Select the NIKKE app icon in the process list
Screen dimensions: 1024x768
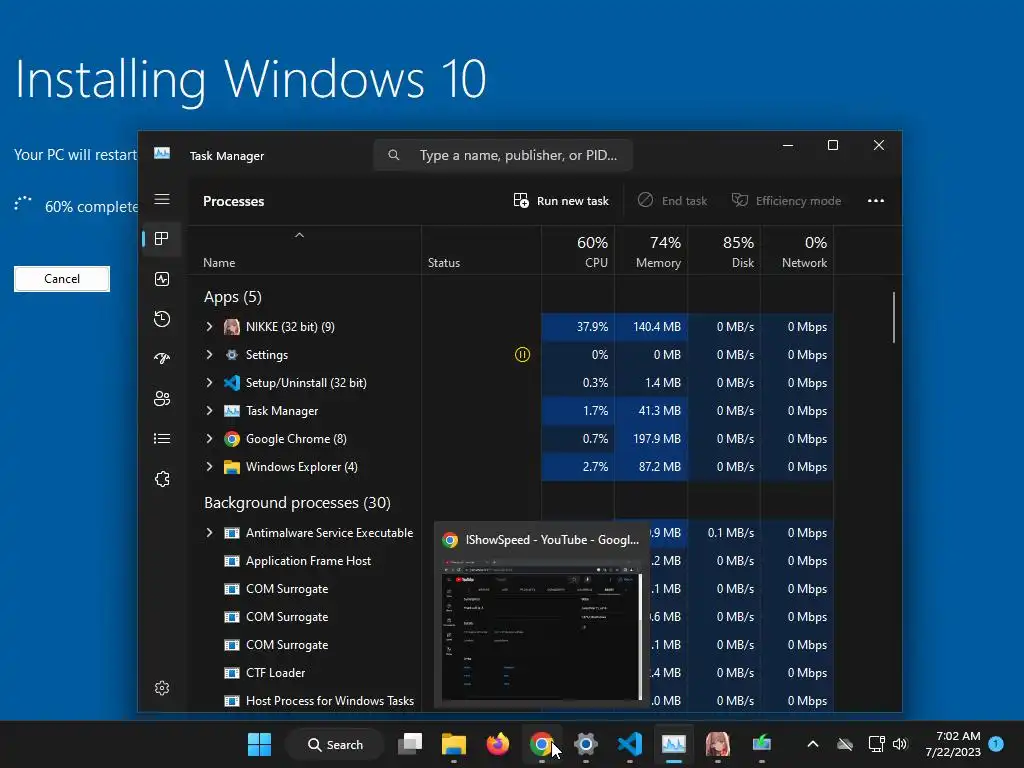(232, 327)
